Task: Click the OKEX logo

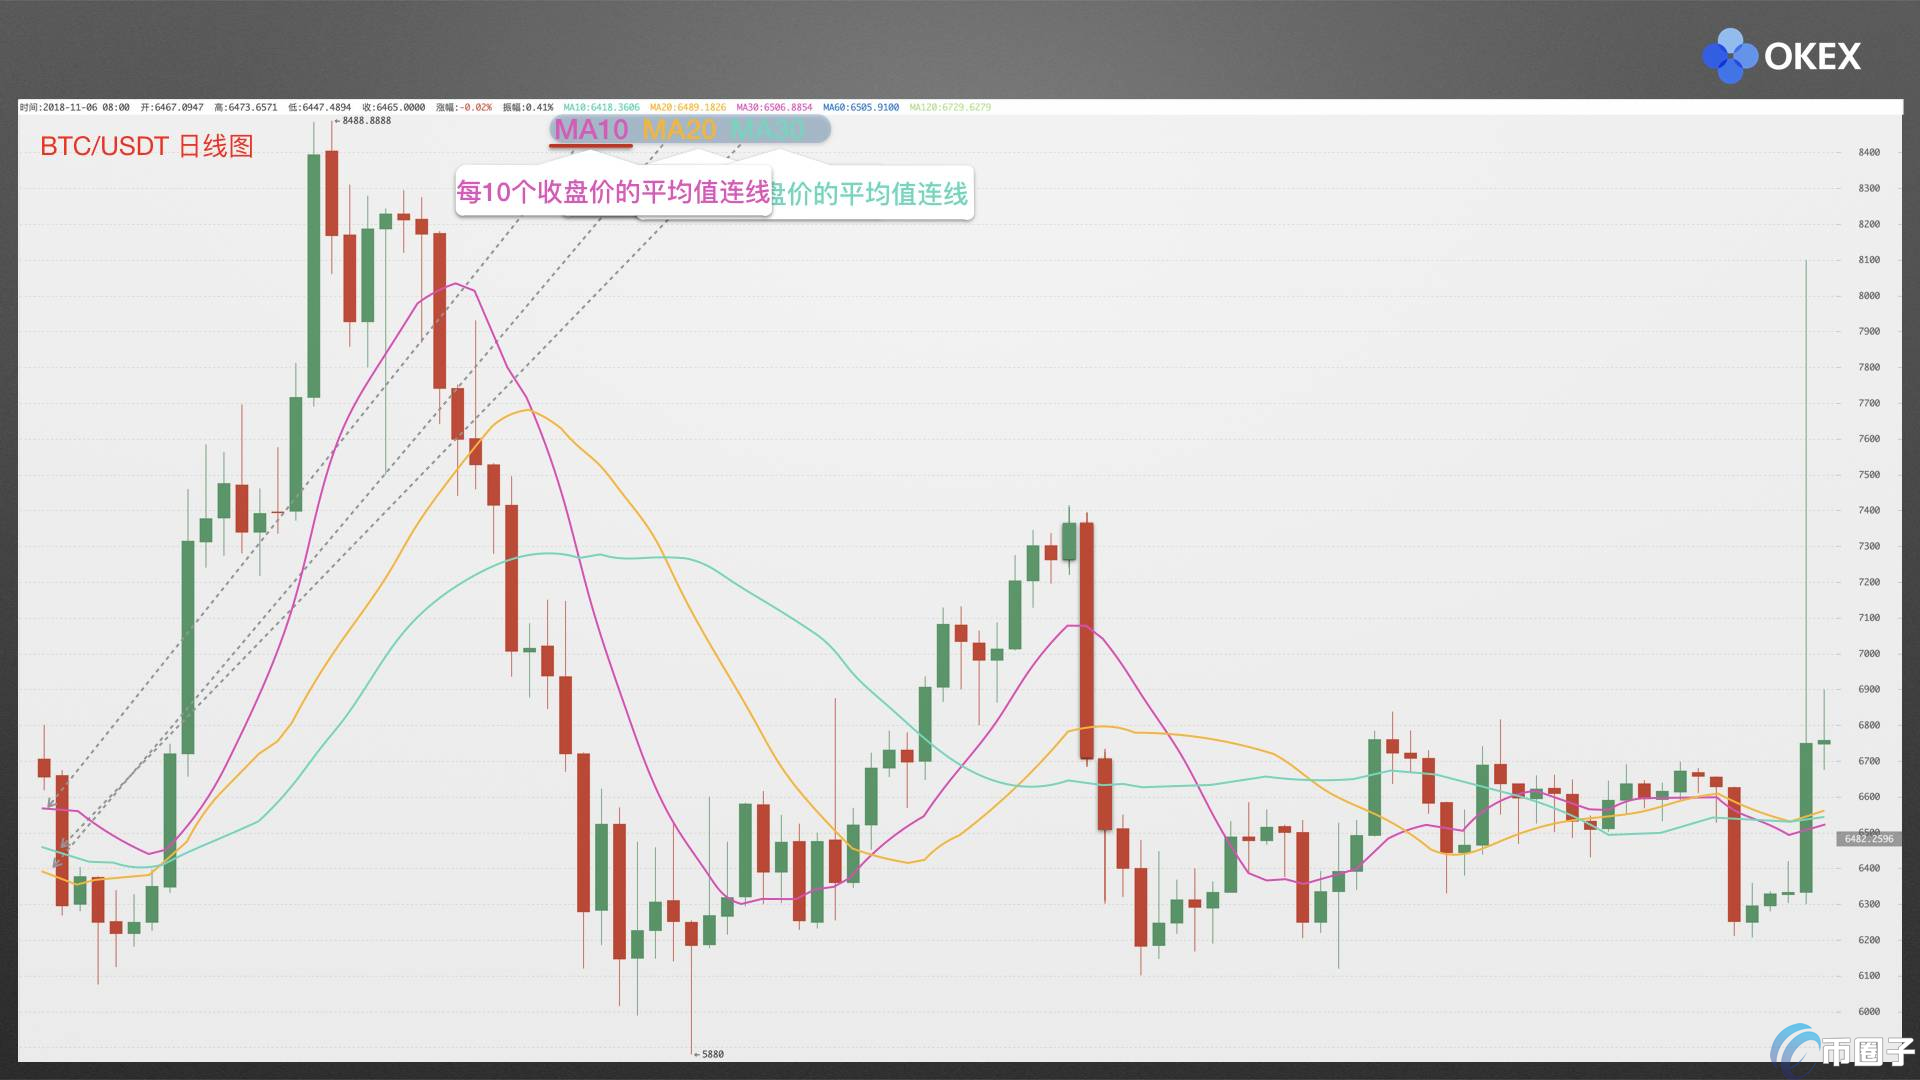Action: pyautogui.click(x=1781, y=56)
